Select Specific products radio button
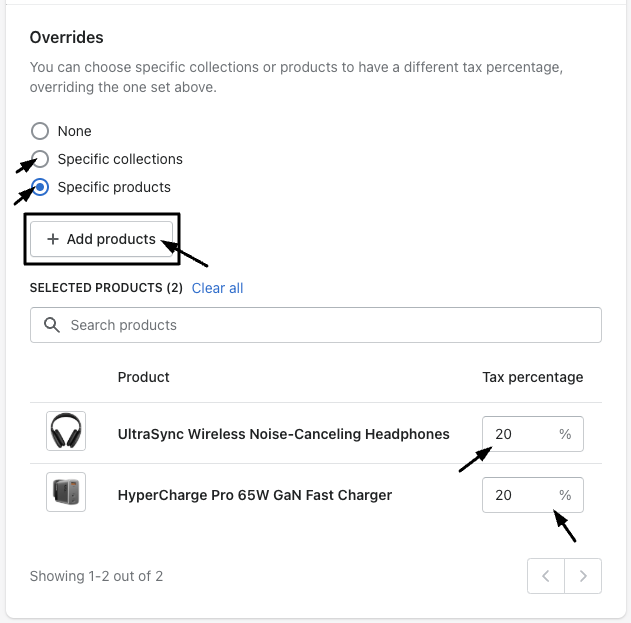The width and height of the screenshot is (631, 623). 40,187
